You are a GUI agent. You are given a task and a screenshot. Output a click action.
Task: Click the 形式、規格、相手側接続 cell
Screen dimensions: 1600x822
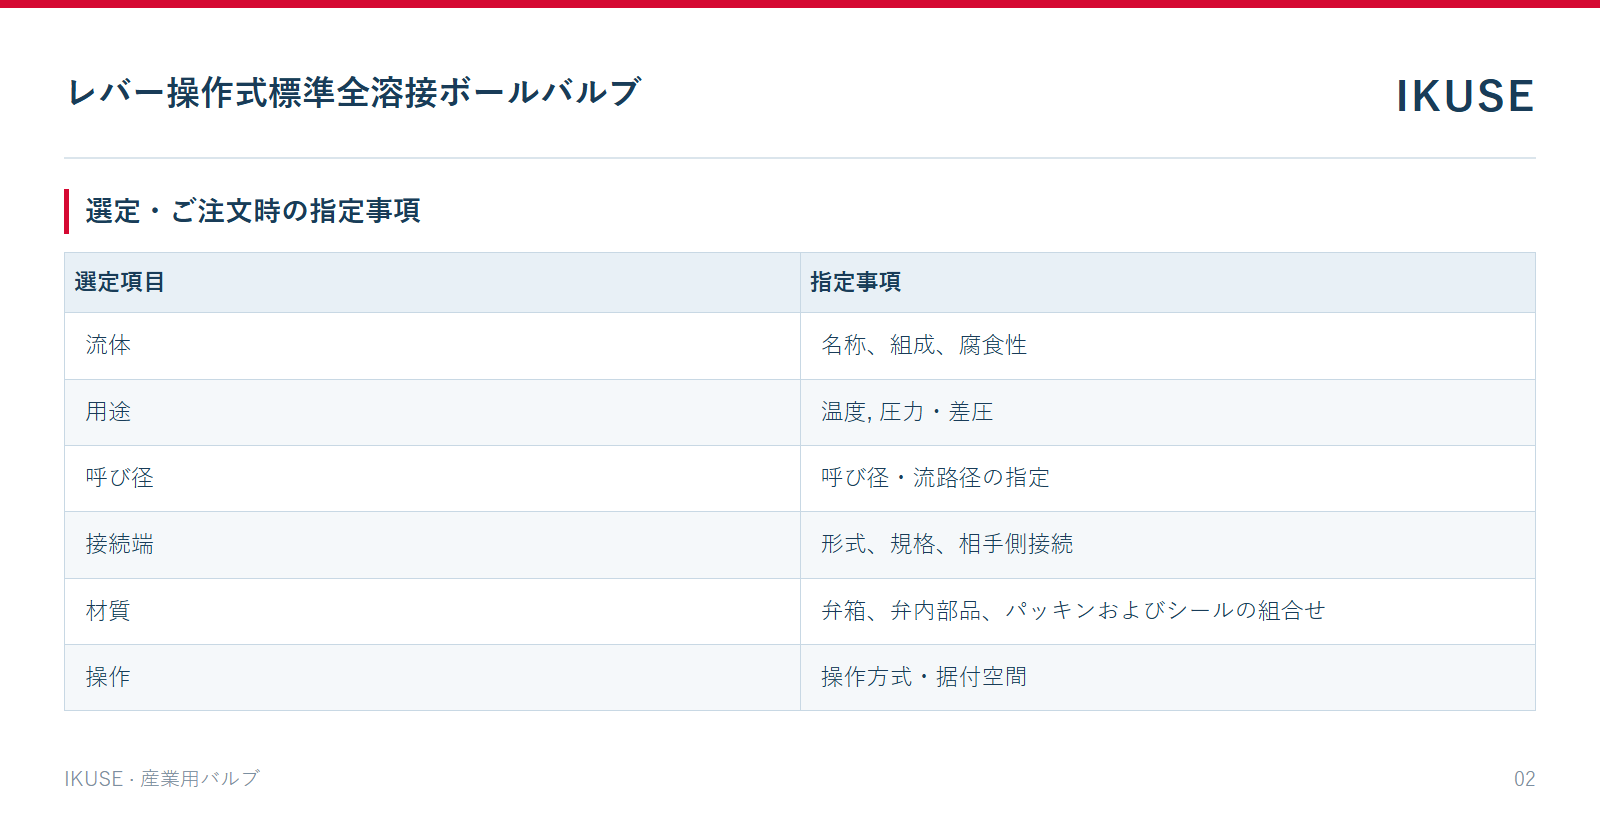(1168, 545)
